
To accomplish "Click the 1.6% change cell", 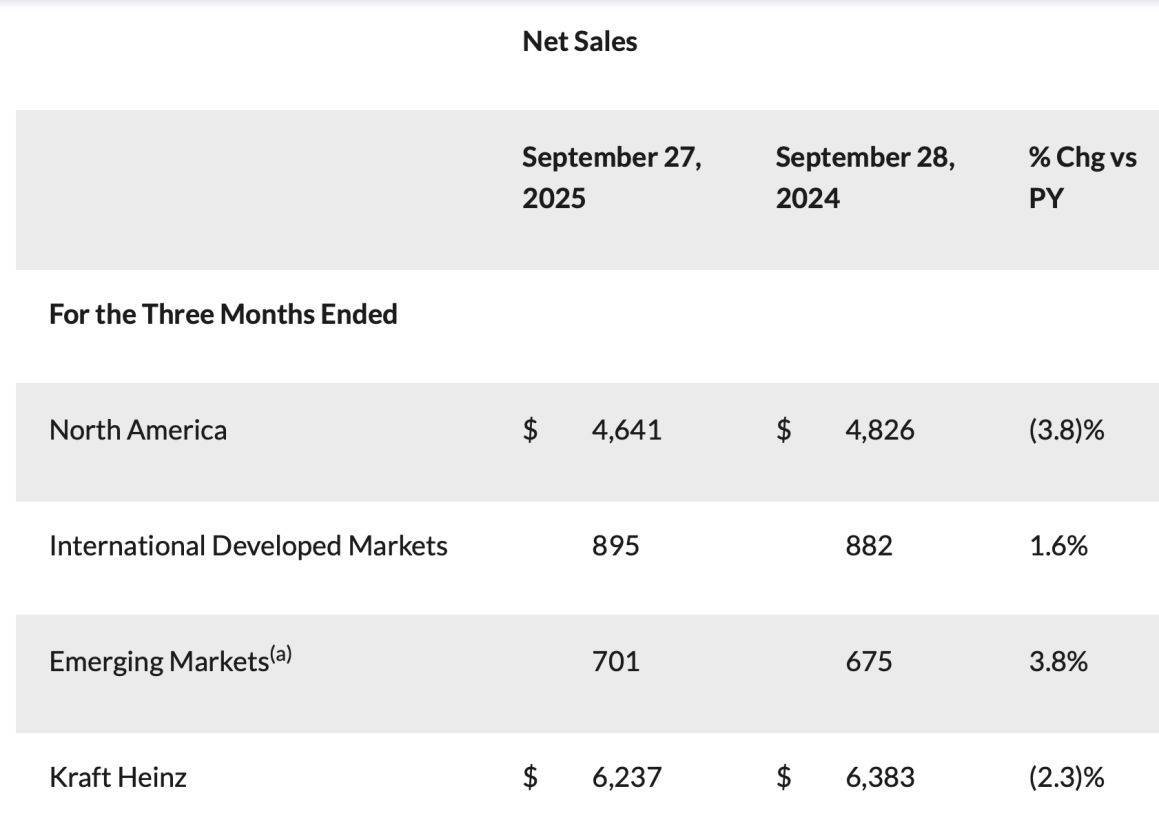I will (1058, 546).
